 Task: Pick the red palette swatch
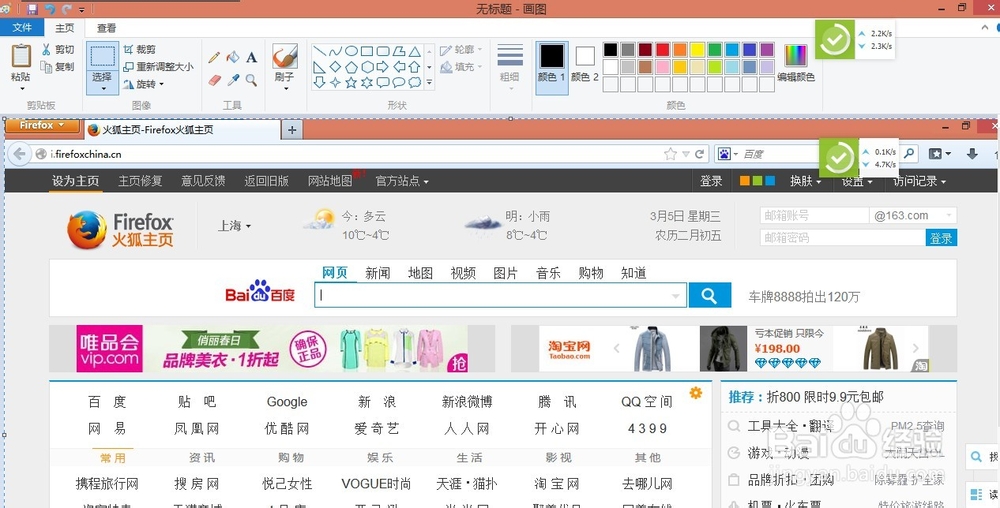[x=663, y=49]
